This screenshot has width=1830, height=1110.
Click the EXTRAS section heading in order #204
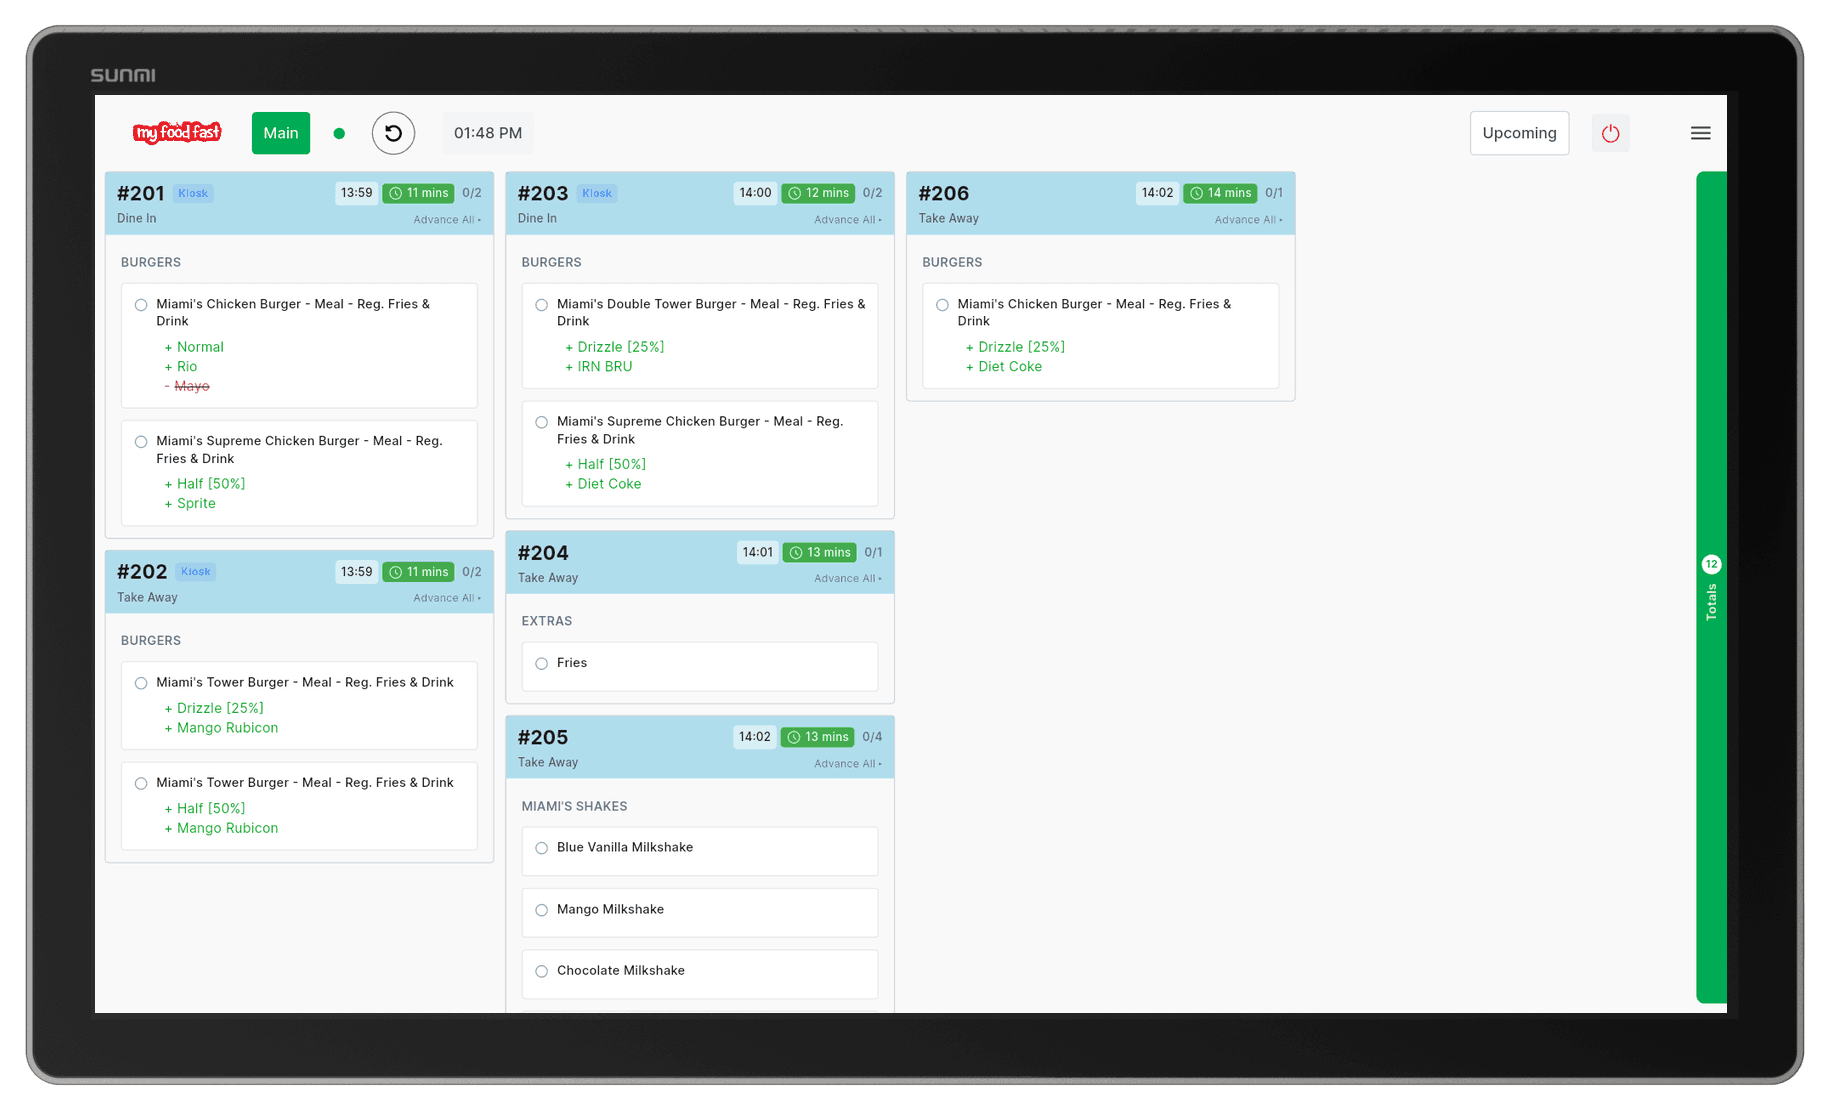tap(547, 621)
